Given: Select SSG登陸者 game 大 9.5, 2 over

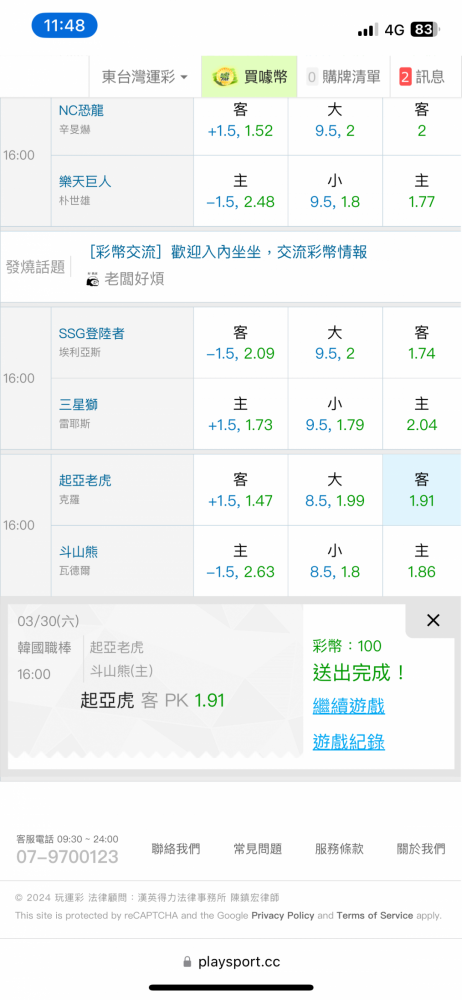Looking at the screenshot, I should [x=335, y=343].
